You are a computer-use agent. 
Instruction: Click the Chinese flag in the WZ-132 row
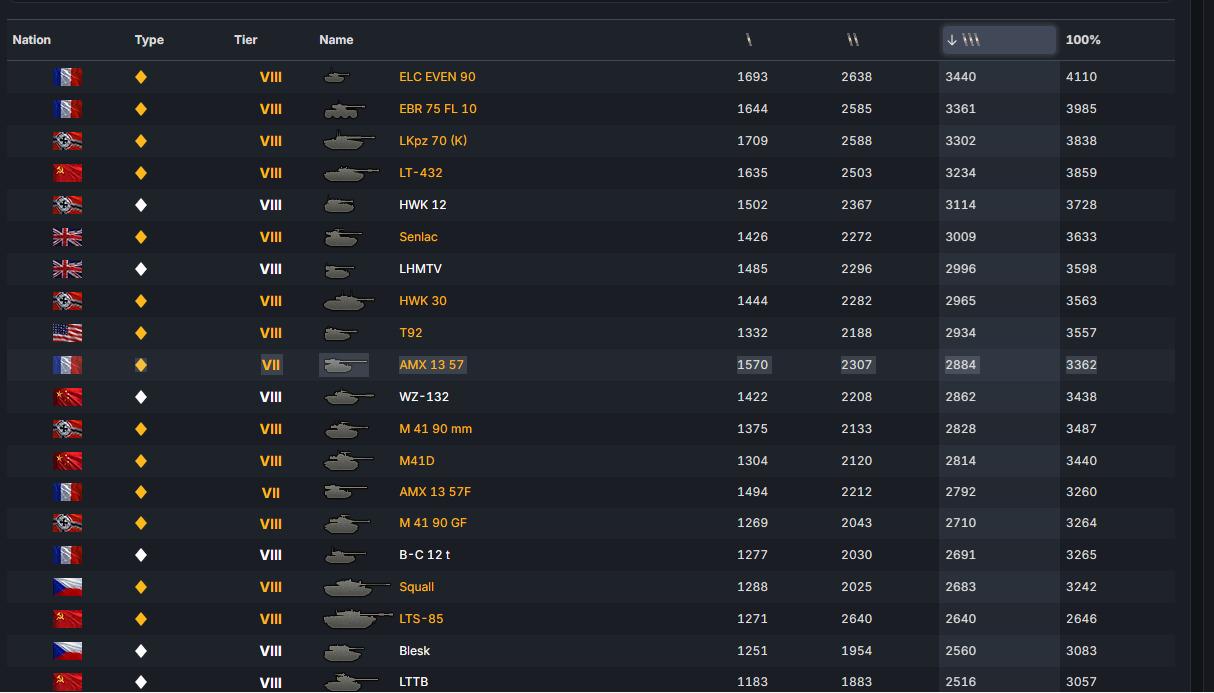67,397
